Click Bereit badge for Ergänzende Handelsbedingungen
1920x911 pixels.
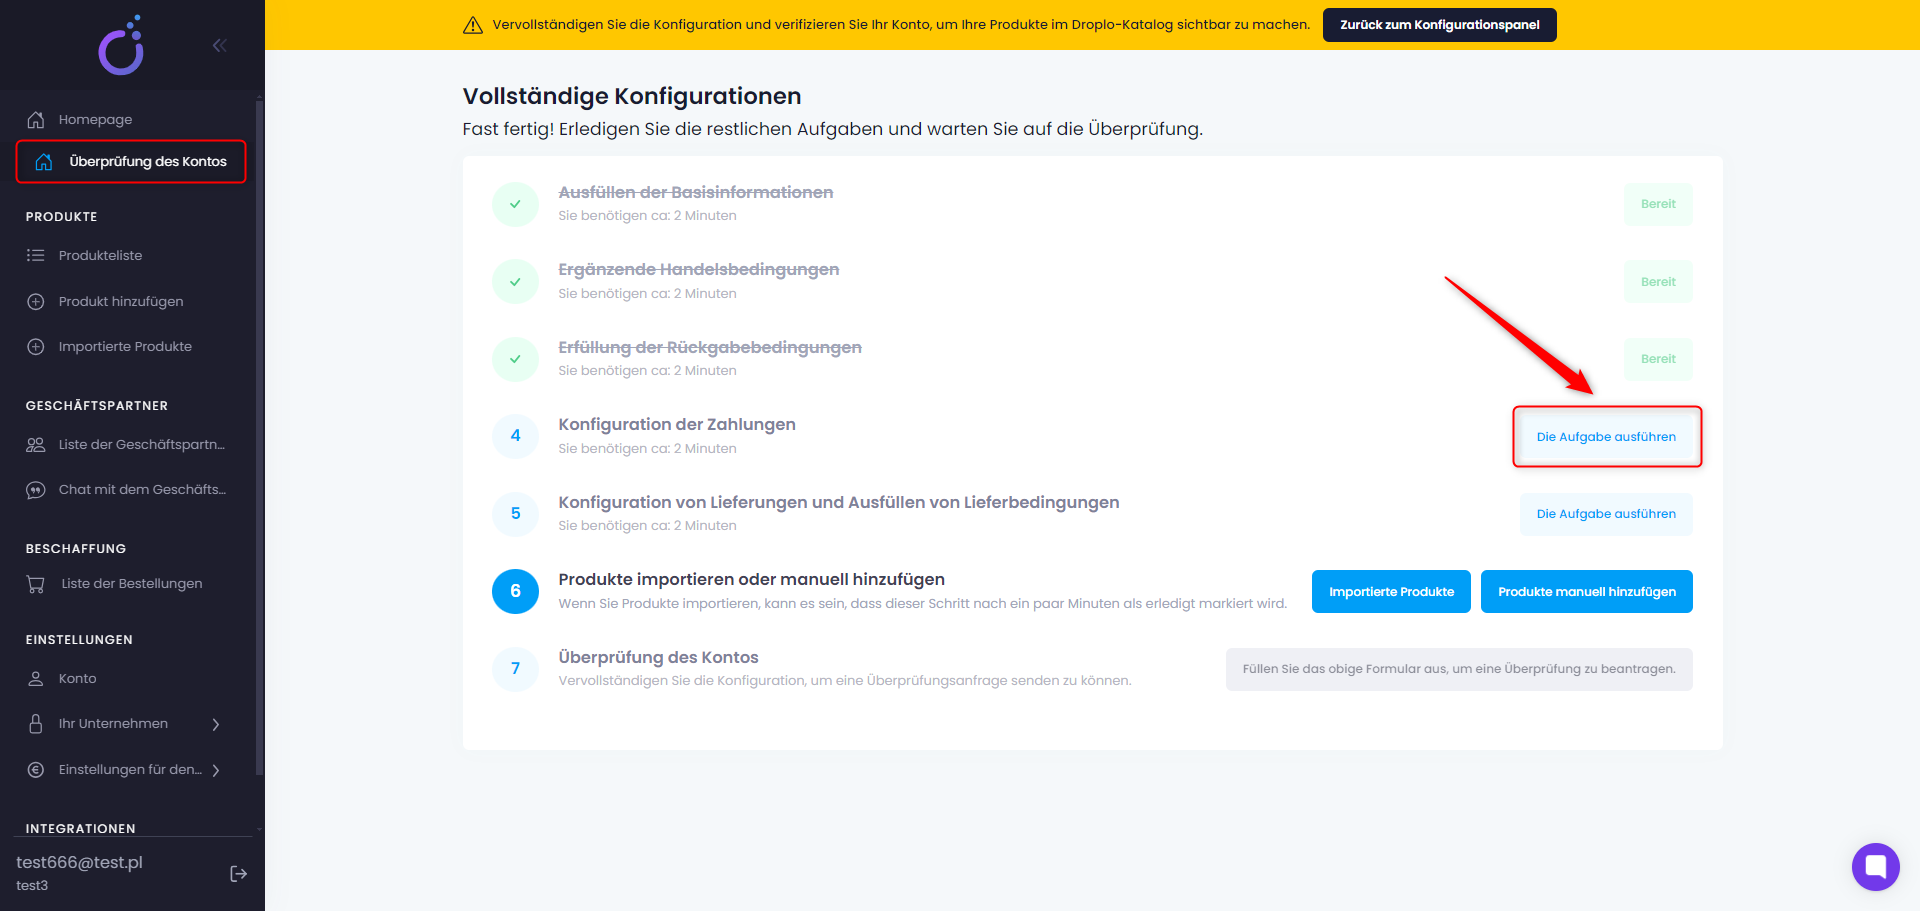(x=1658, y=282)
